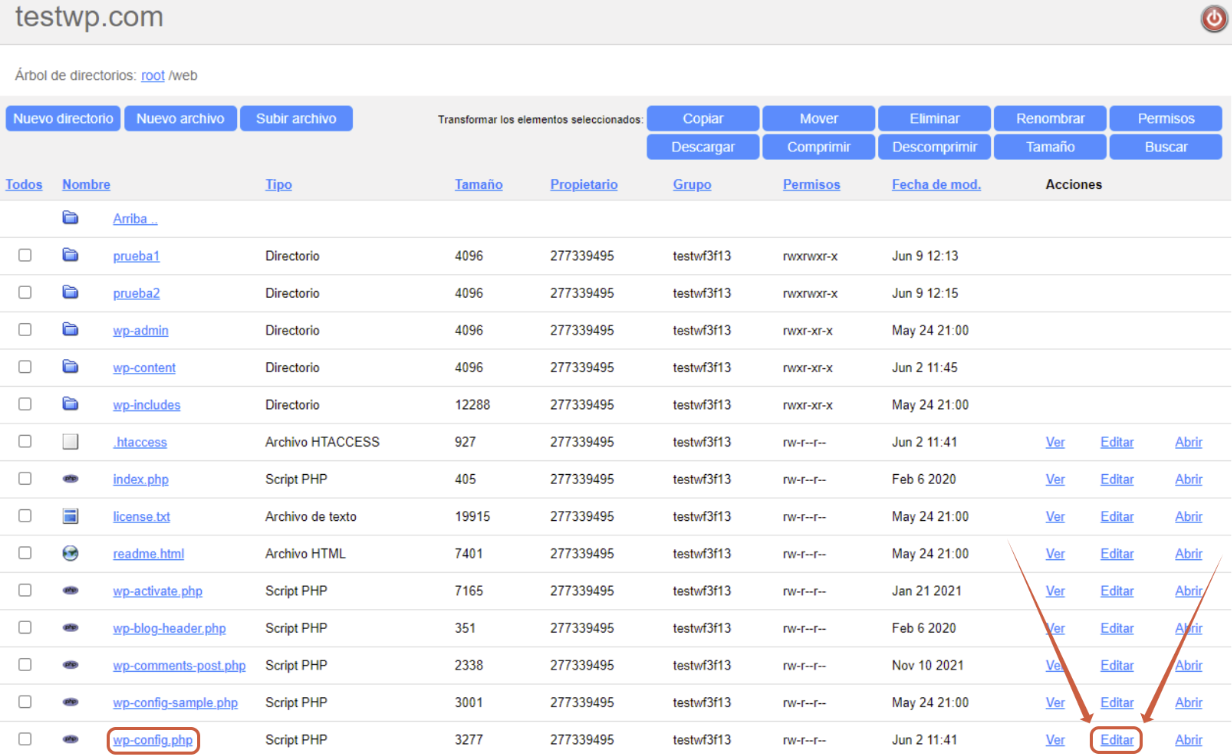Viewport: 1232px width, 756px height.
Task: Click the PHP icon for wp-comments-post.php
Action: coord(70,664)
